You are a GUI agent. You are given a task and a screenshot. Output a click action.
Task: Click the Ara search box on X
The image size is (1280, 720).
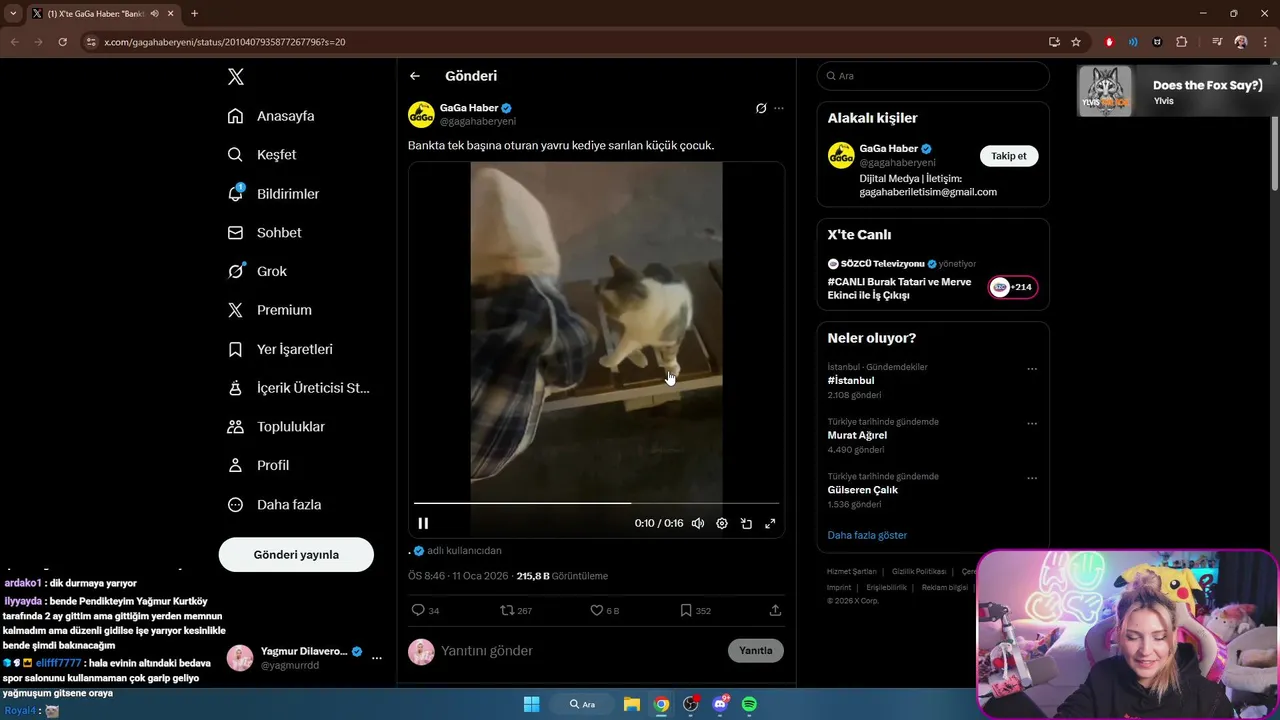coord(933,76)
